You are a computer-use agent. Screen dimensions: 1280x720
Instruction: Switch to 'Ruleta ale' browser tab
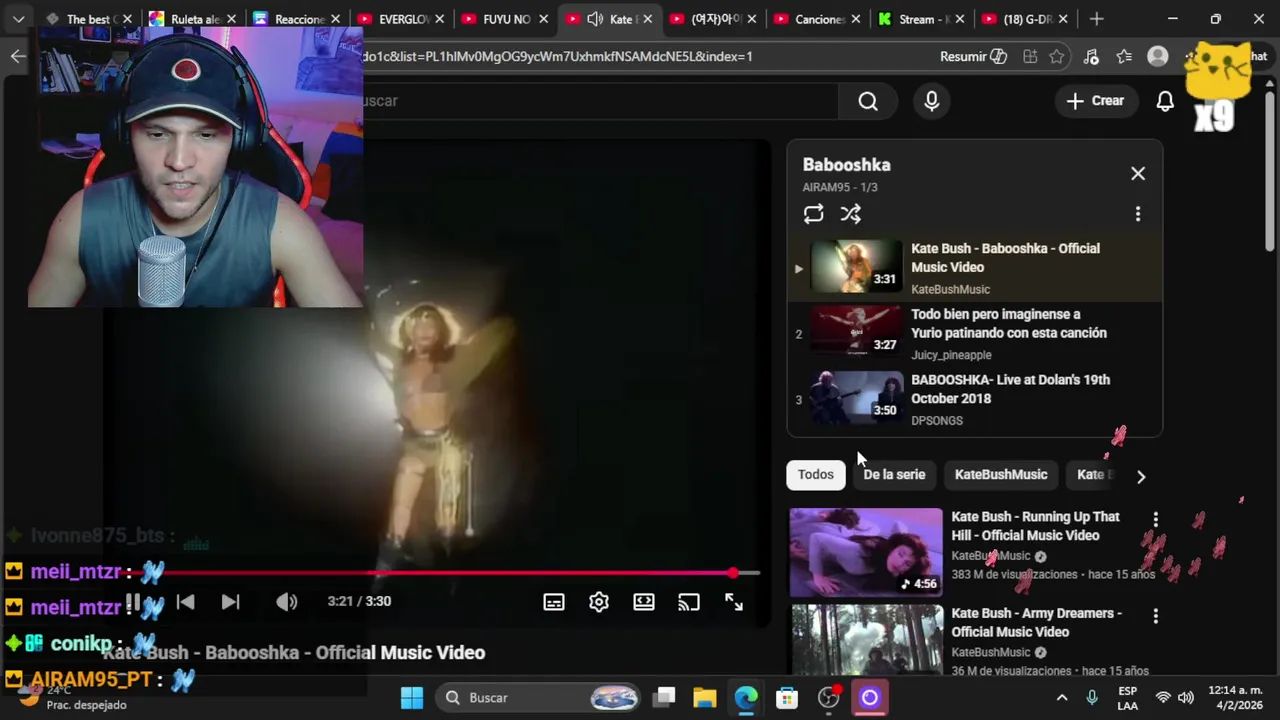point(193,19)
